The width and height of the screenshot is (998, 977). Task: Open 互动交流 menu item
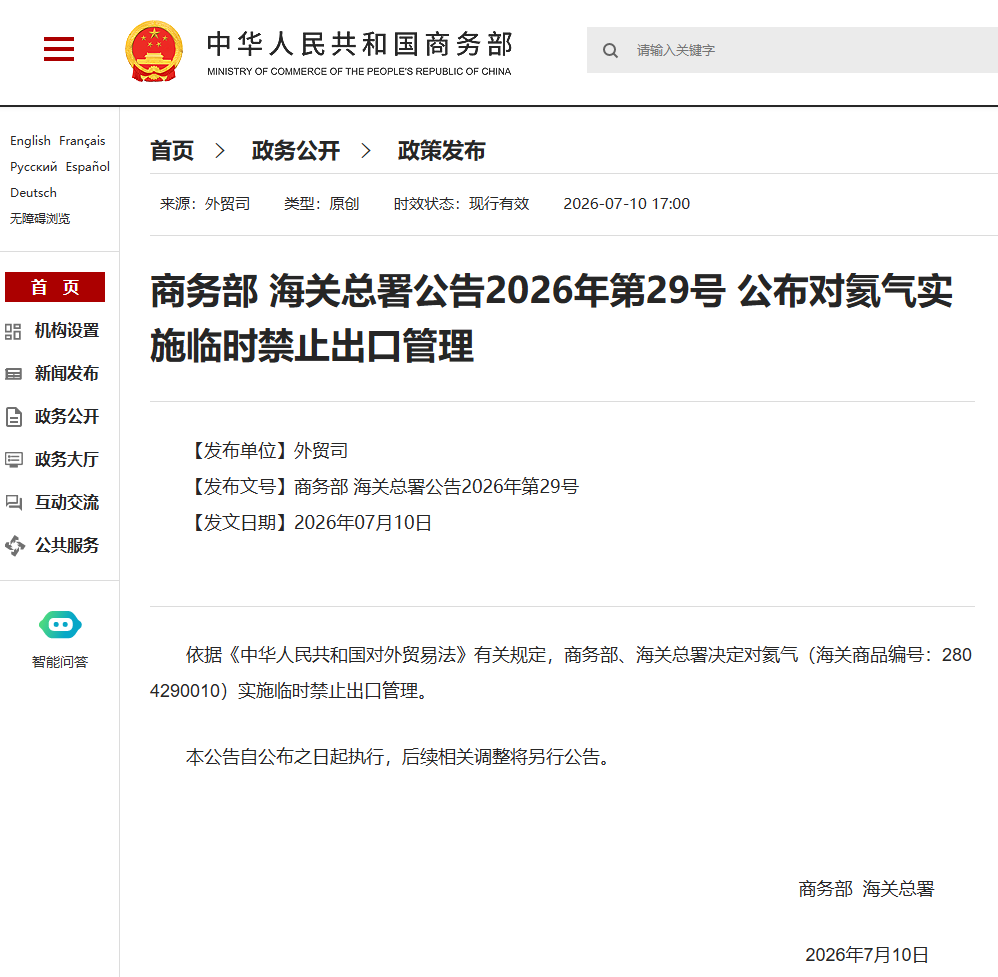click(x=67, y=502)
